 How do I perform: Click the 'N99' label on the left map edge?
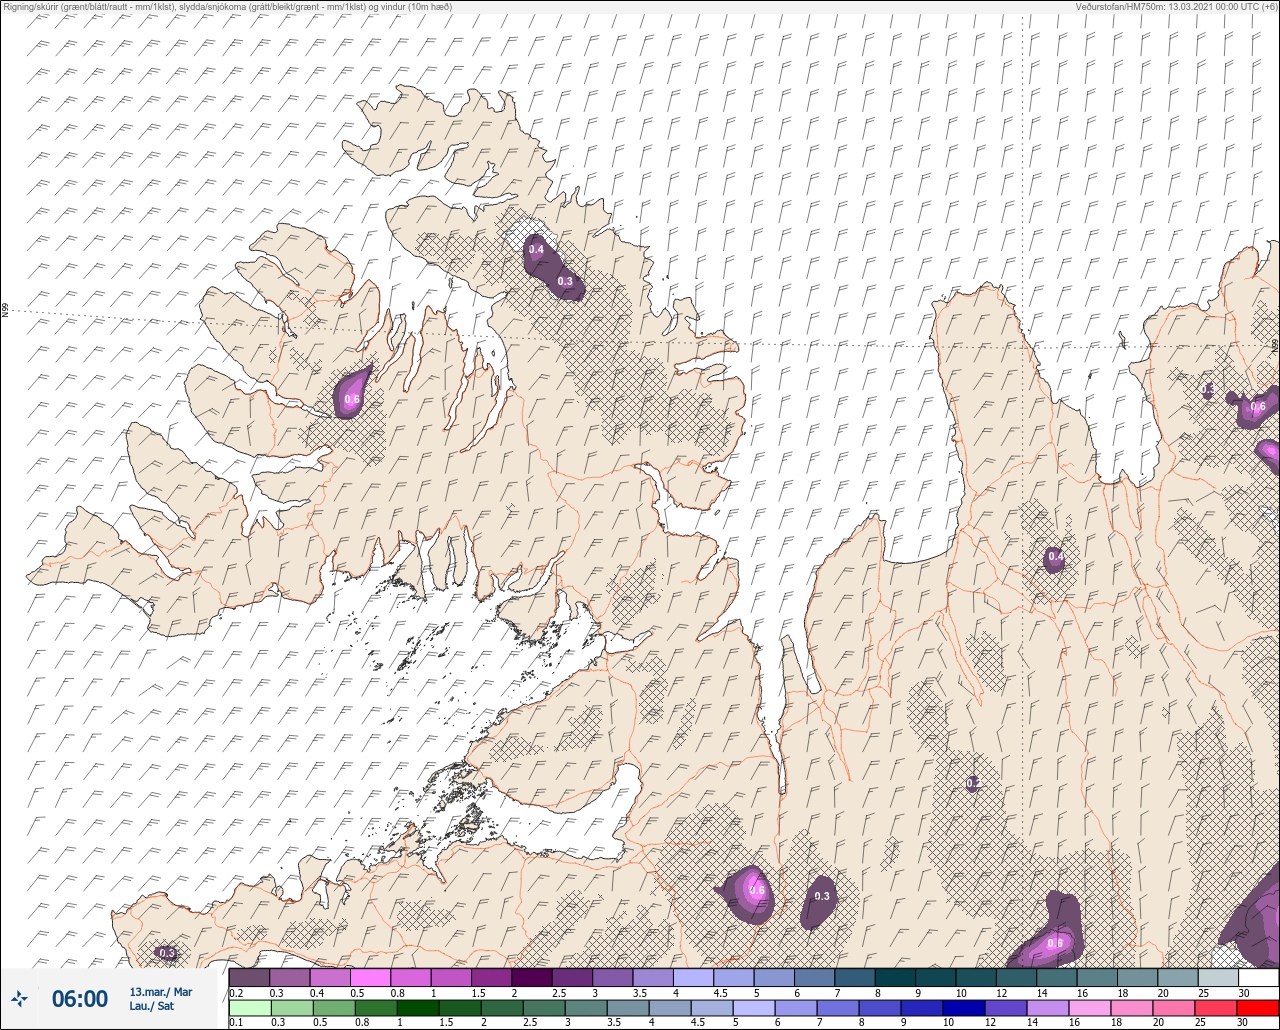point(5,311)
